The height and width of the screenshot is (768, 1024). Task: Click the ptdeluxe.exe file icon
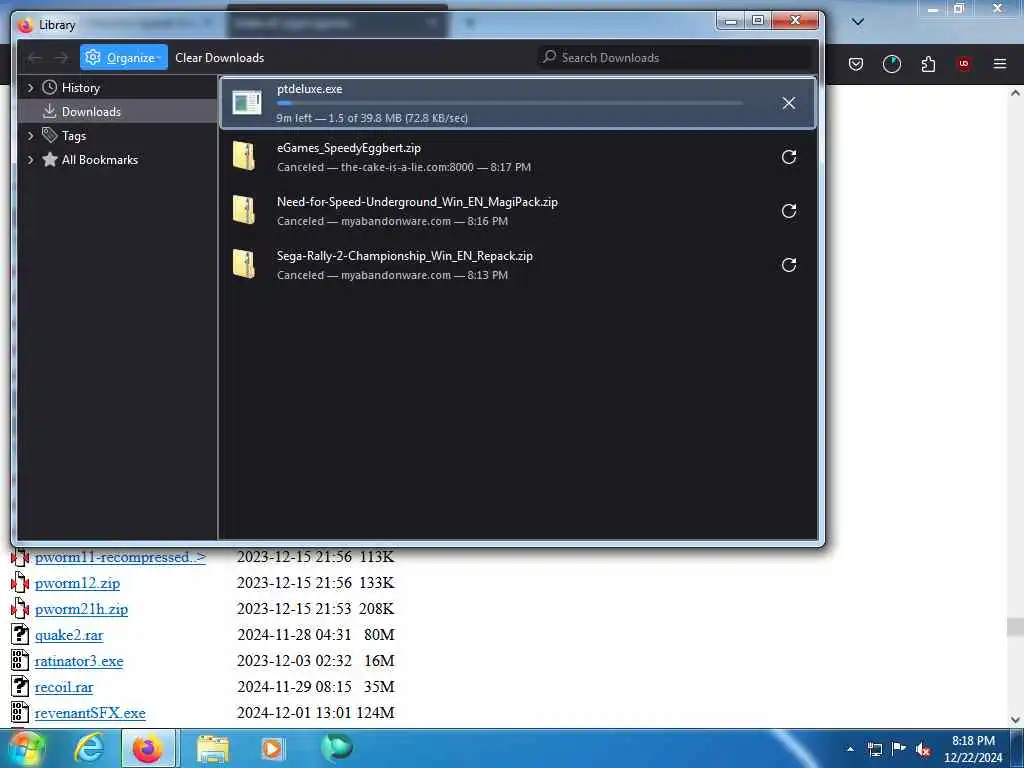point(247,103)
